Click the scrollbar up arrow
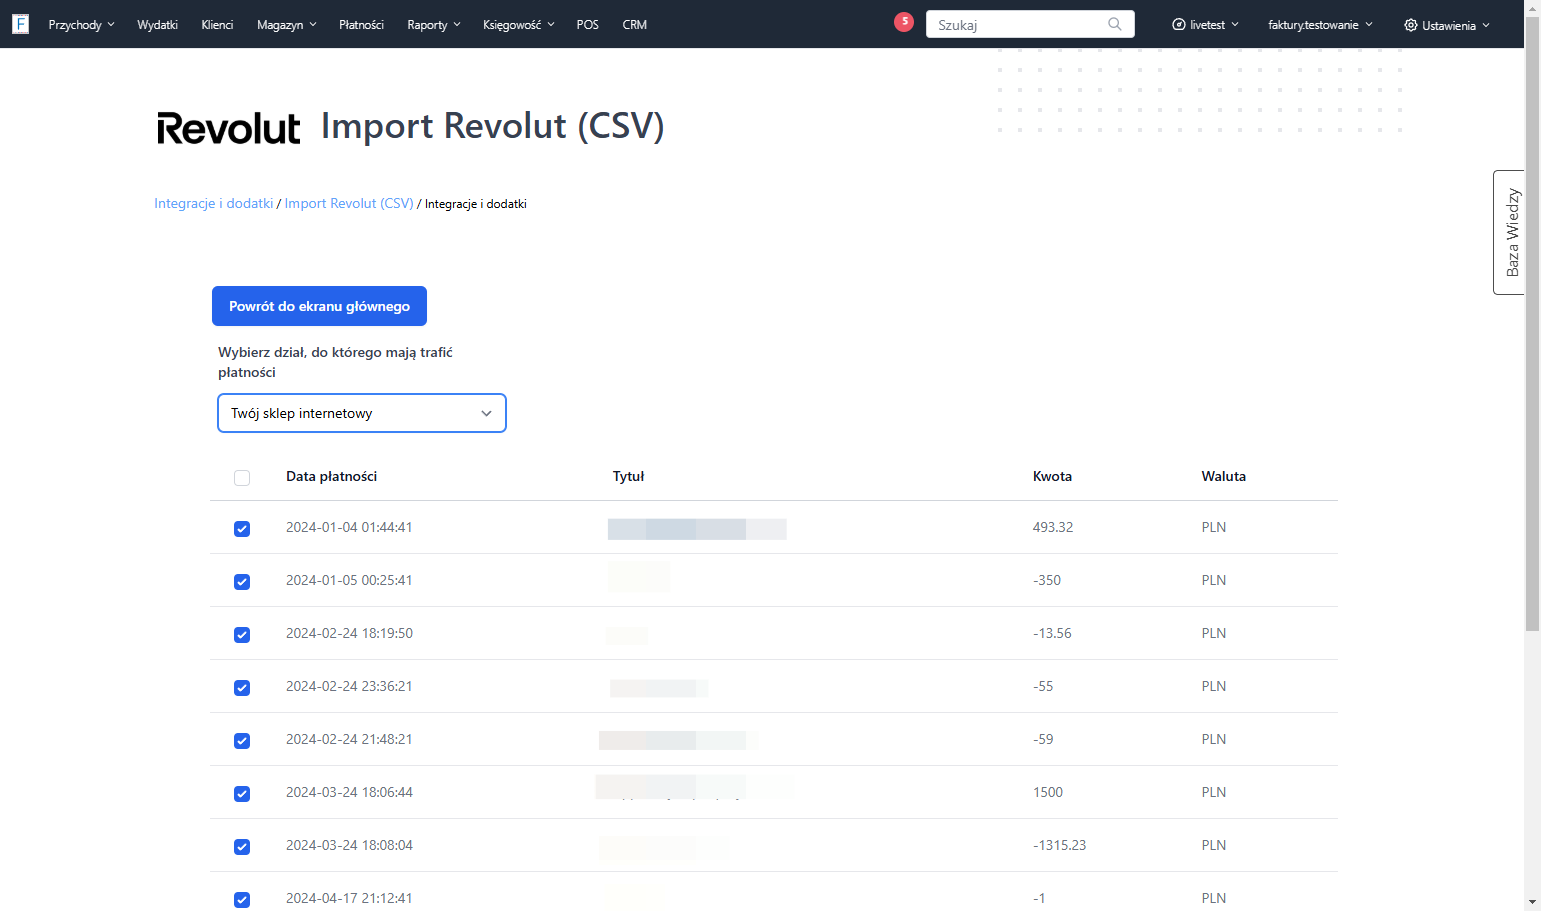Screen dimensions: 1541x911 (1532, 7)
